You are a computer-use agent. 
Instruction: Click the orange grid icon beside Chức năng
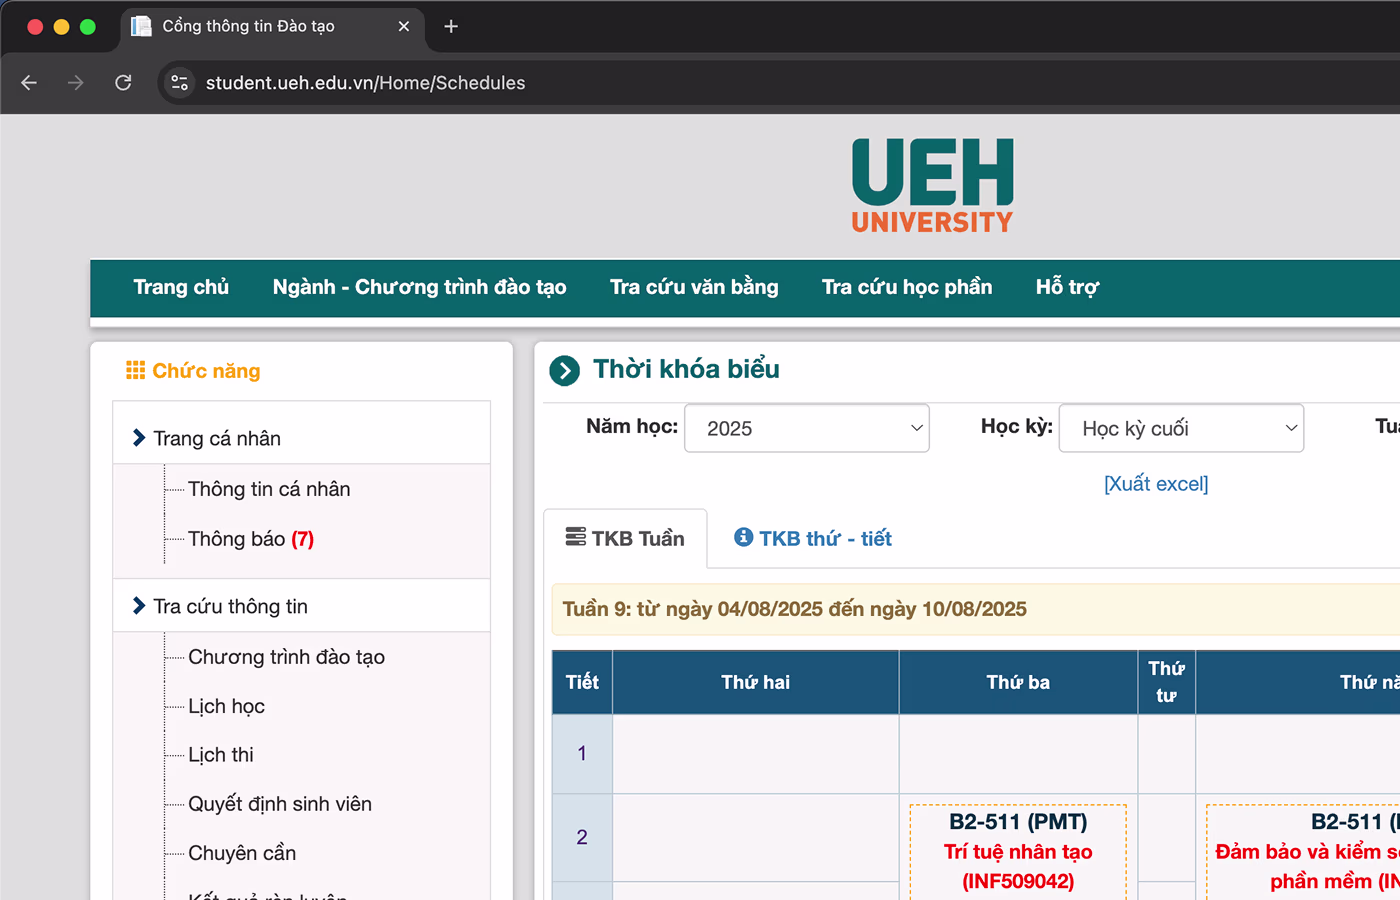135,371
